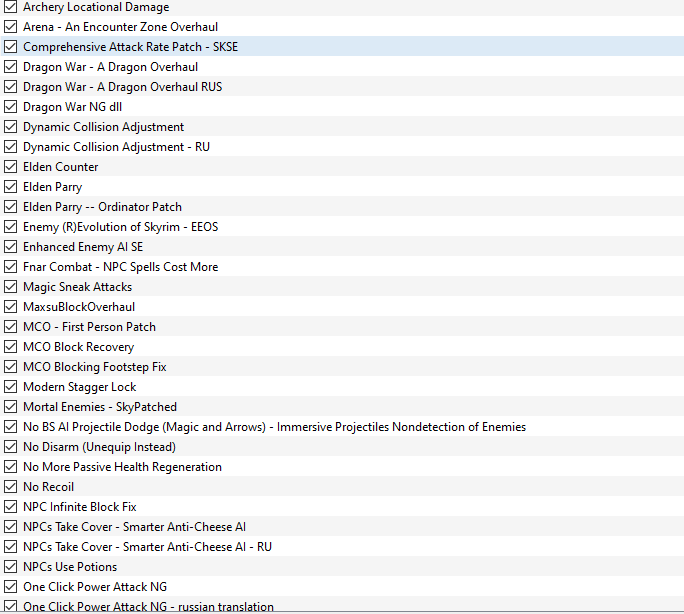
Task: Disable the Elden Parry checkbox
Action: pyautogui.click(x=10, y=187)
